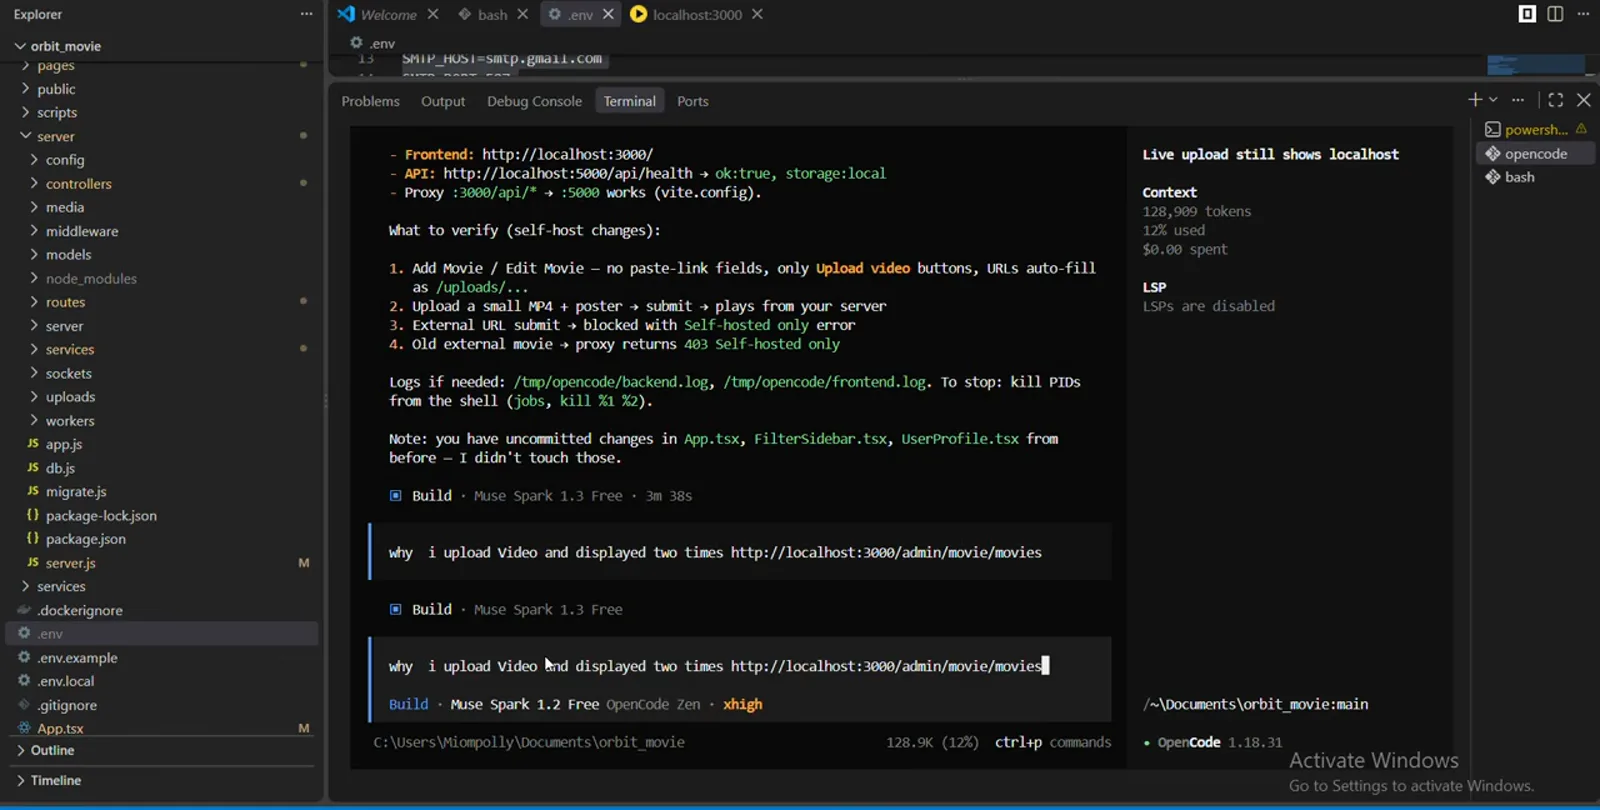Screen dimensions: 1600x810
Task: Close the localhost:3000 editor tab
Action: 757,14
